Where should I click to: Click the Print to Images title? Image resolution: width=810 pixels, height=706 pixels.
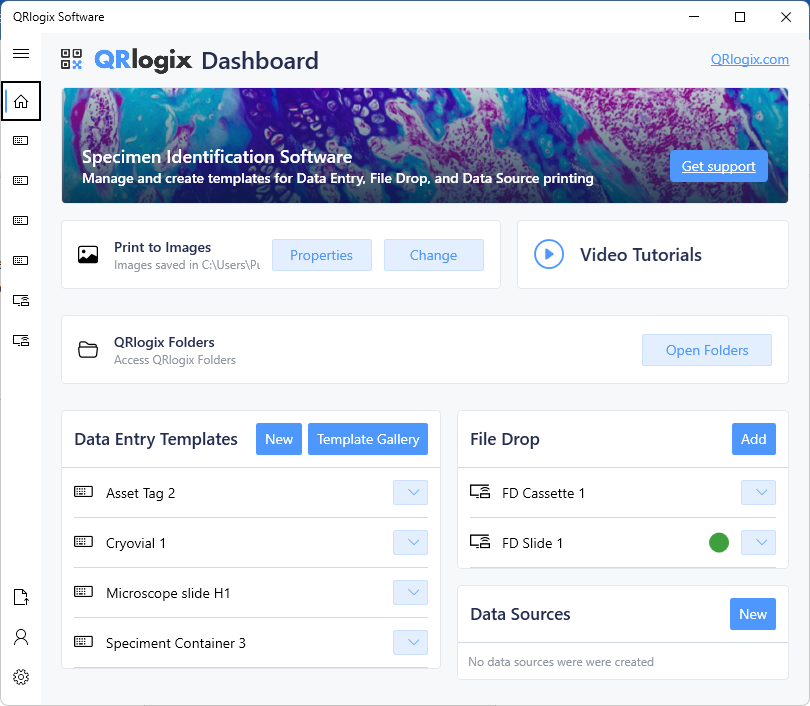[162, 247]
